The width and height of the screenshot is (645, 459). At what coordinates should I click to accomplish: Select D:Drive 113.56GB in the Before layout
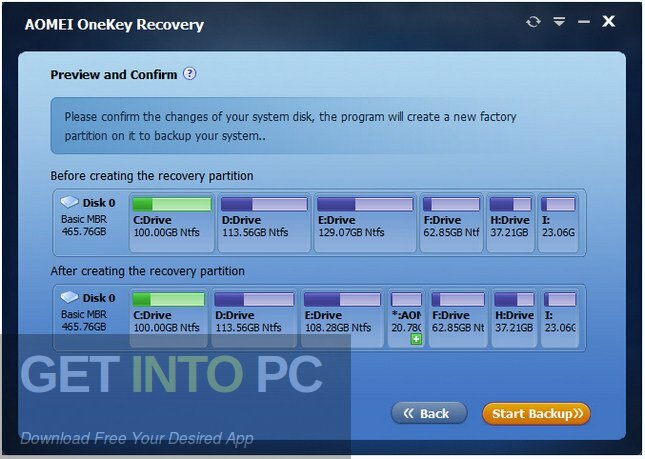[x=264, y=223]
